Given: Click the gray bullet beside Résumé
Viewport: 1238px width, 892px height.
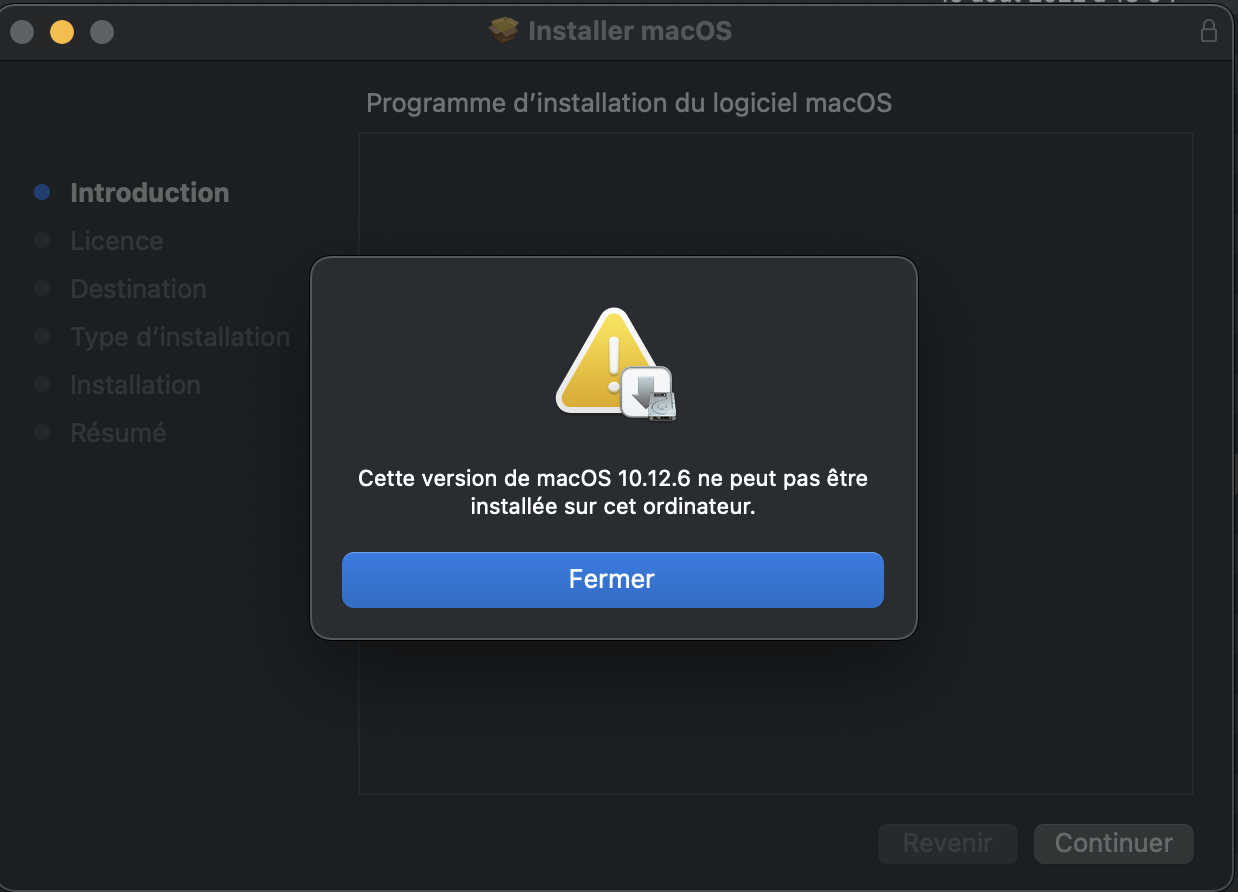Looking at the screenshot, I should pyautogui.click(x=42, y=432).
